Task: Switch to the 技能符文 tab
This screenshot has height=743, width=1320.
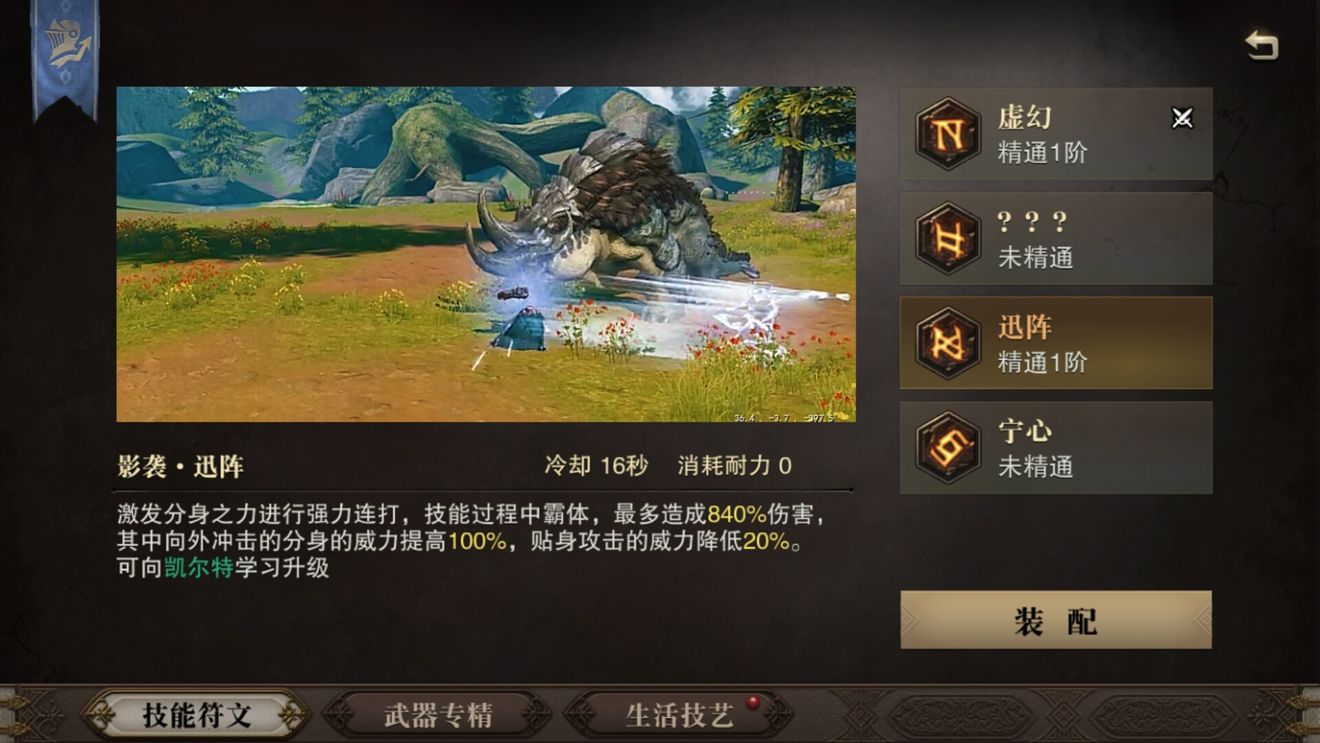Action: [x=196, y=715]
